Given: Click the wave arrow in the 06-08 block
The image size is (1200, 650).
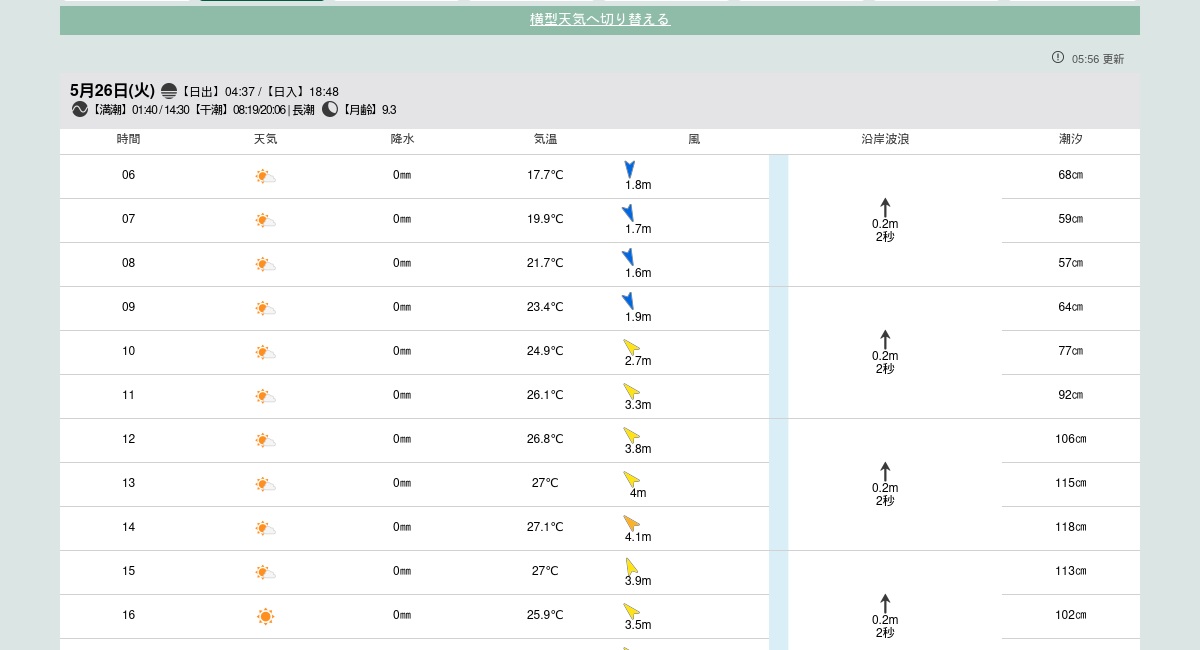Looking at the screenshot, I should 885,208.
